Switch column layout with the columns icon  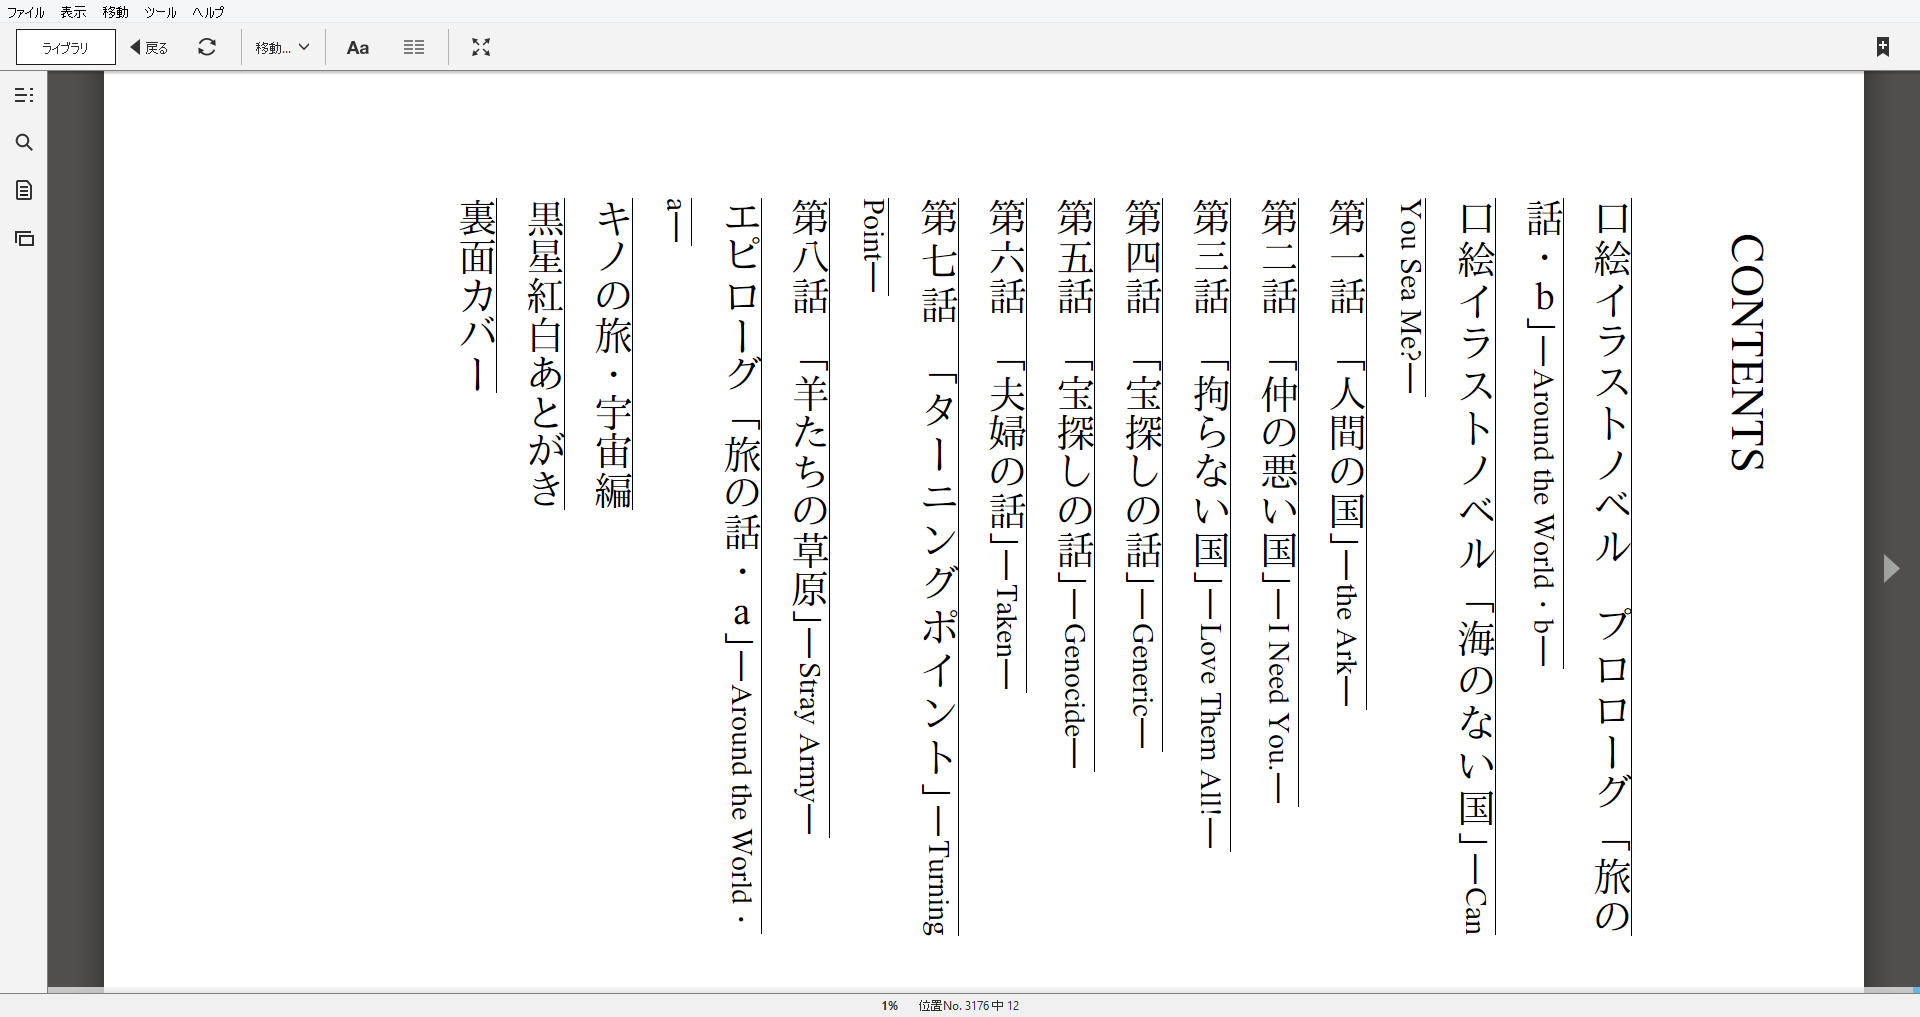click(x=414, y=47)
